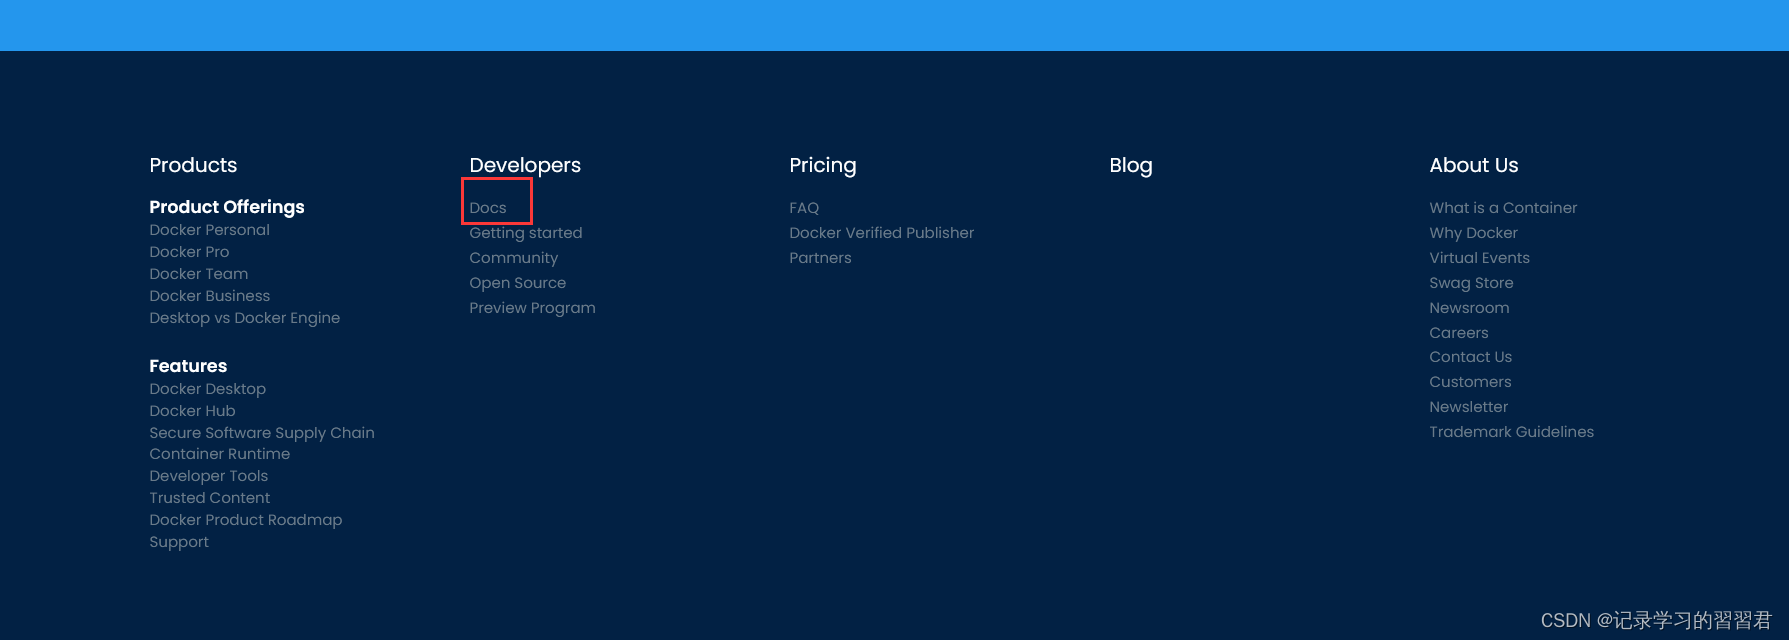Click the Features heading

coord(188,366)
